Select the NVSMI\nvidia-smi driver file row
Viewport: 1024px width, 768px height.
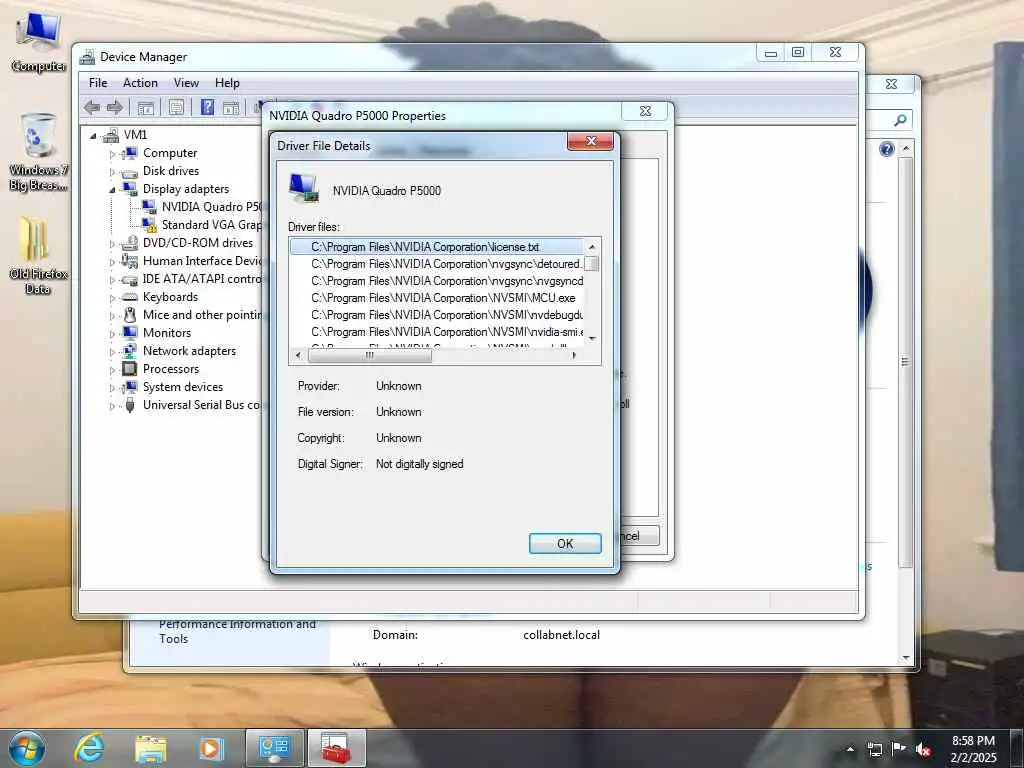click(436, 332)
